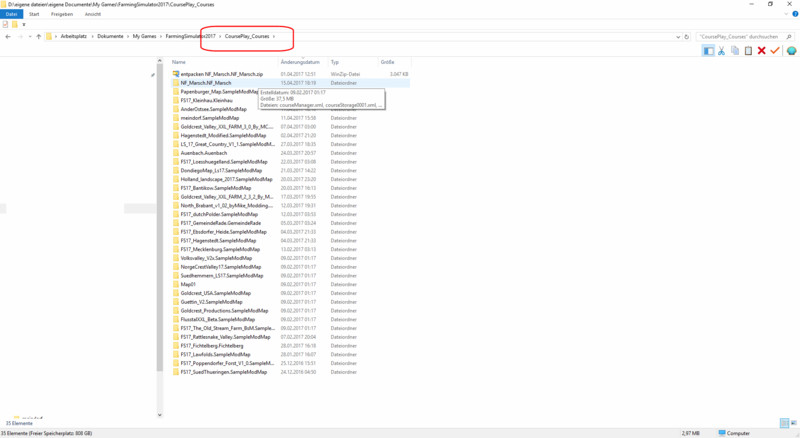Click the red X Delete icon

[x=762, y=50]
